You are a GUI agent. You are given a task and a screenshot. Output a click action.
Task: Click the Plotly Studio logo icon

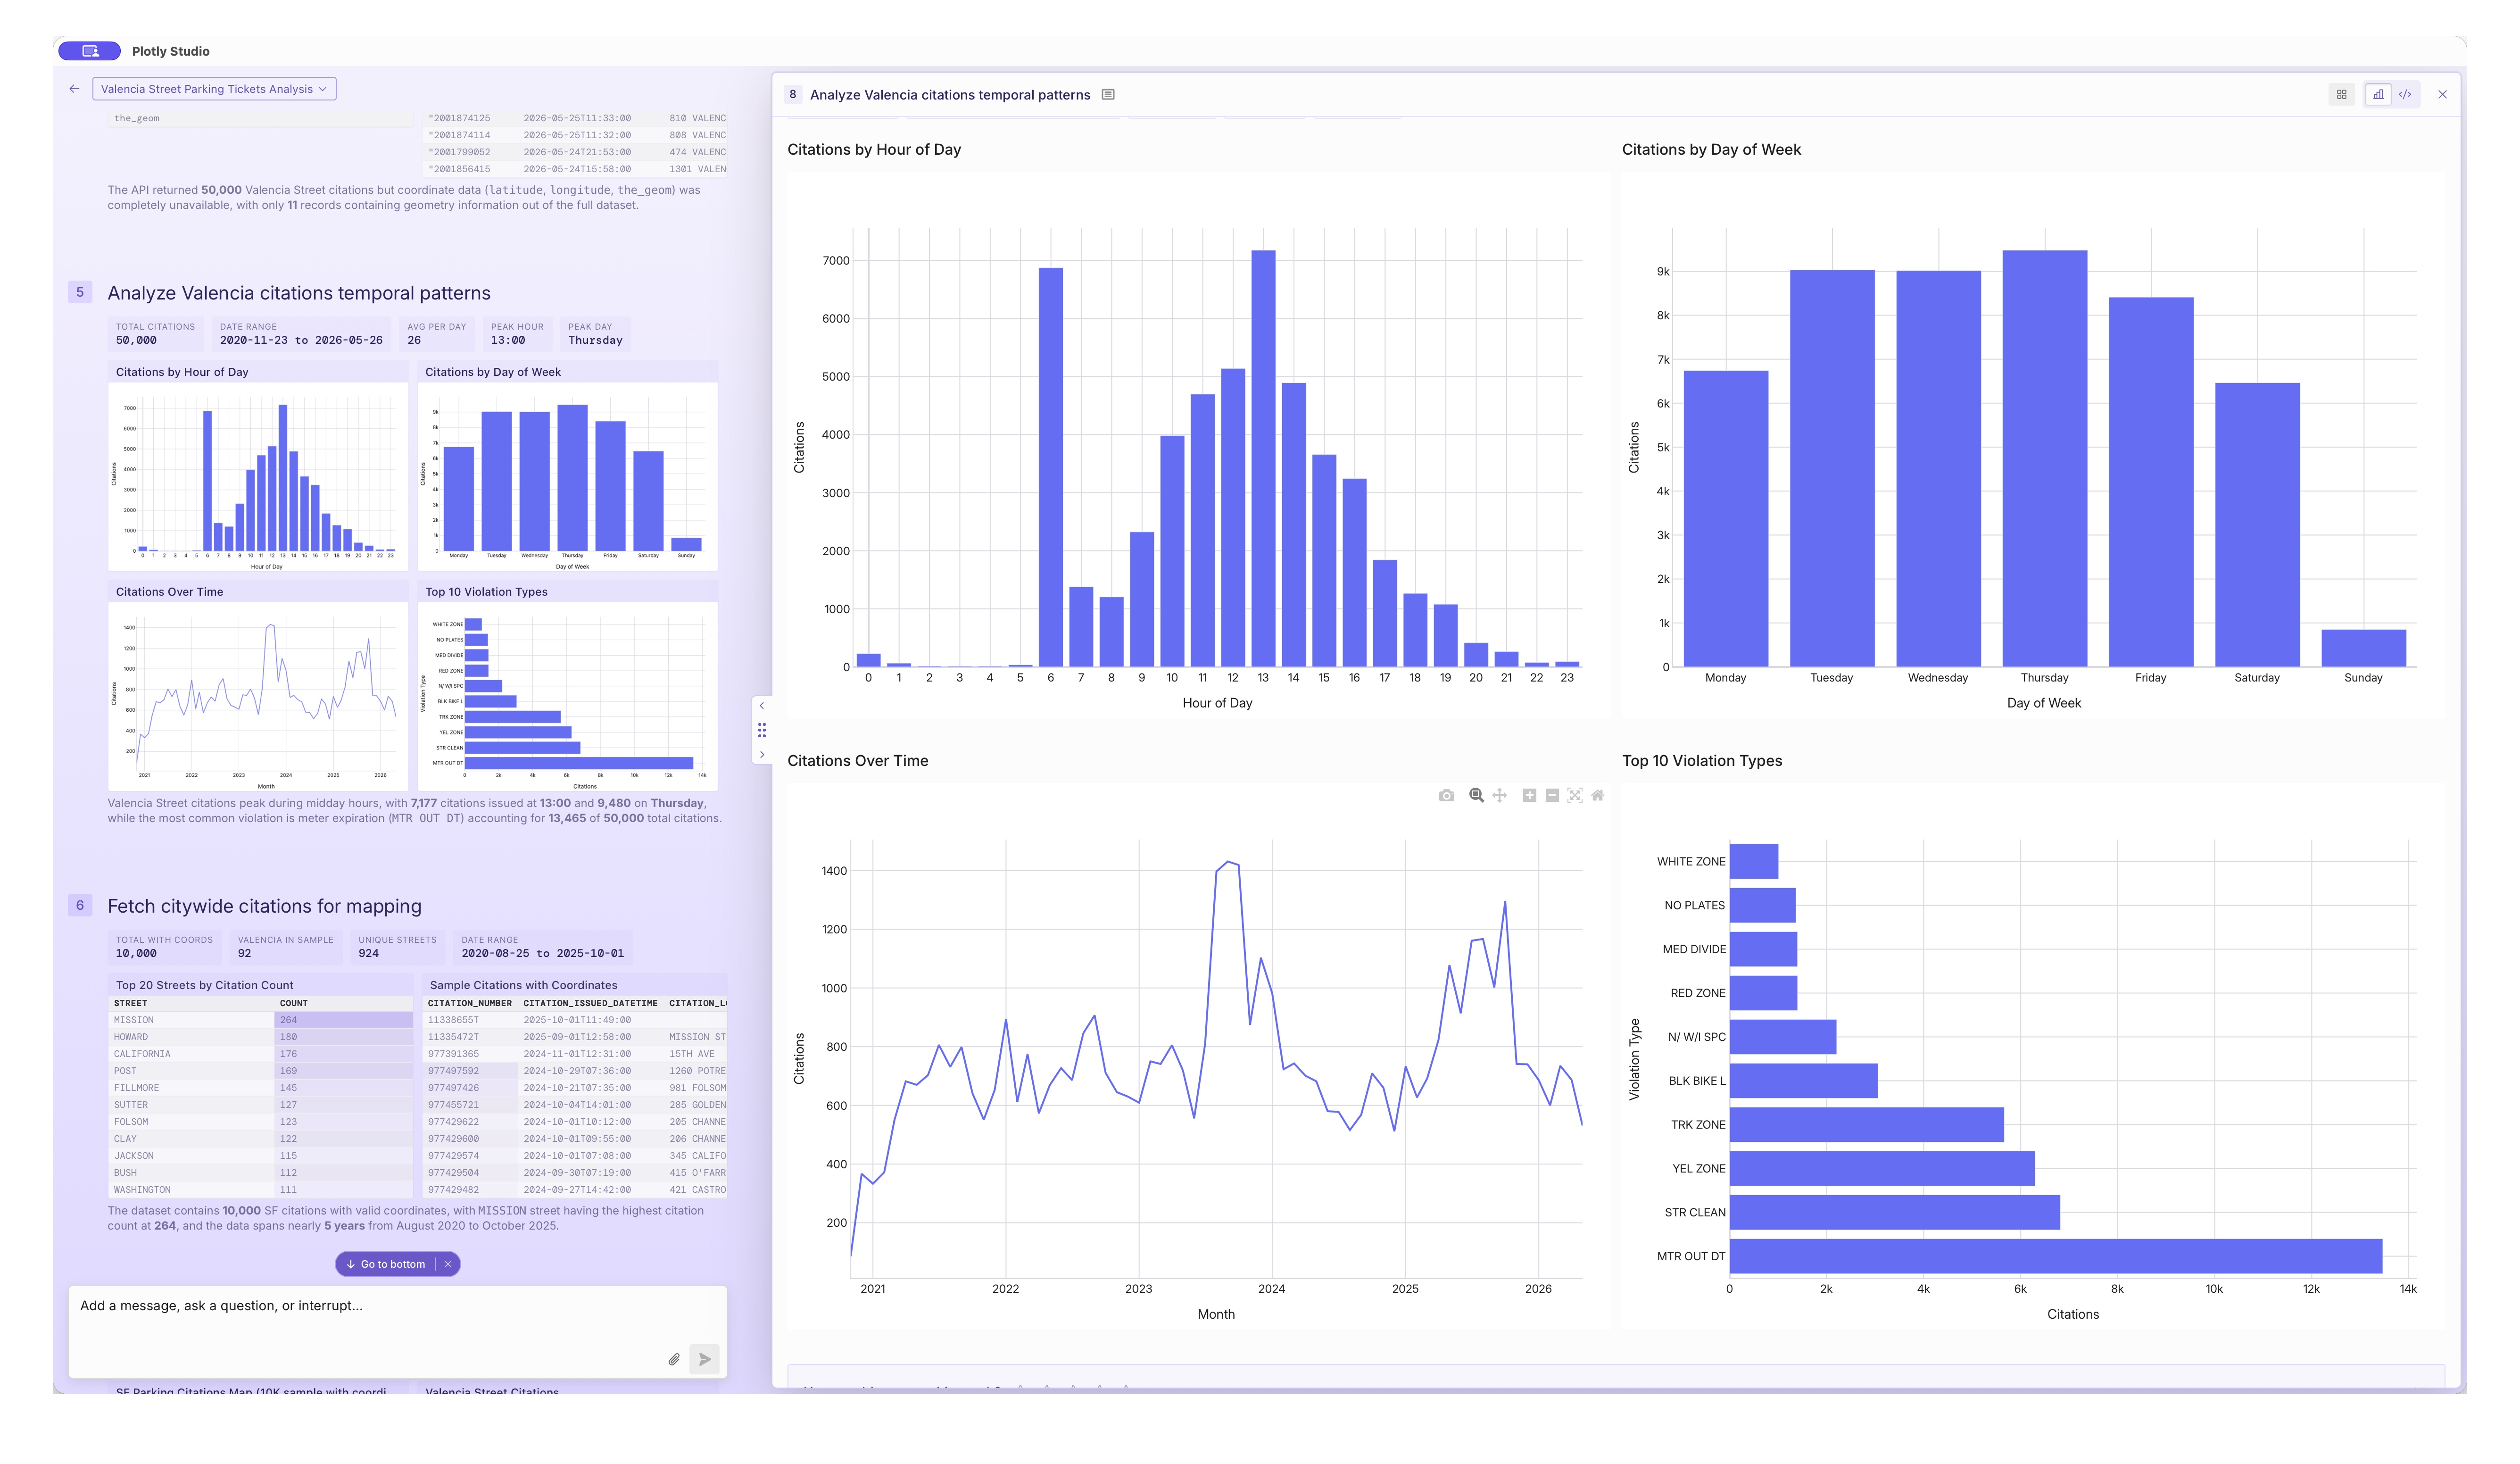[x=90, y=51]
